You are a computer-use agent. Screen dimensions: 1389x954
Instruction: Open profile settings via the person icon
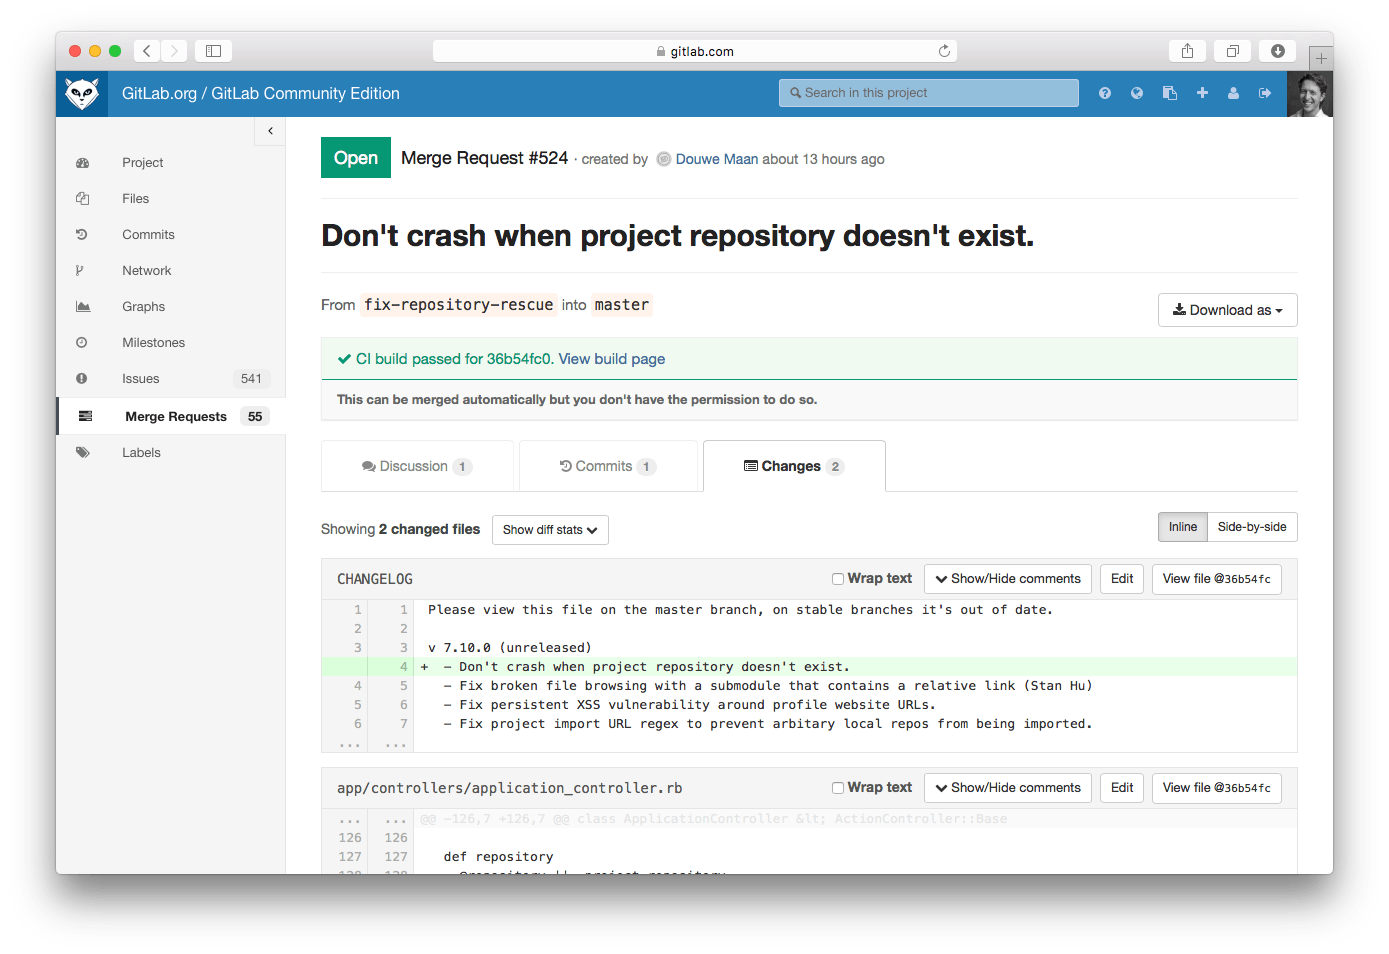tap(1233, 92)
